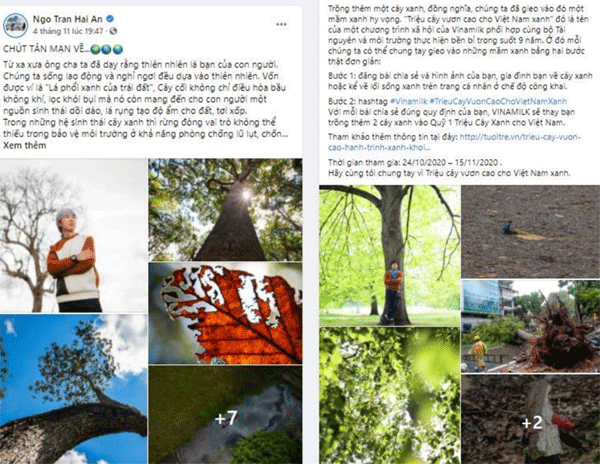Open the bird on brown ground photo
This screenshot has width=600, height=464.
(531, 231)
